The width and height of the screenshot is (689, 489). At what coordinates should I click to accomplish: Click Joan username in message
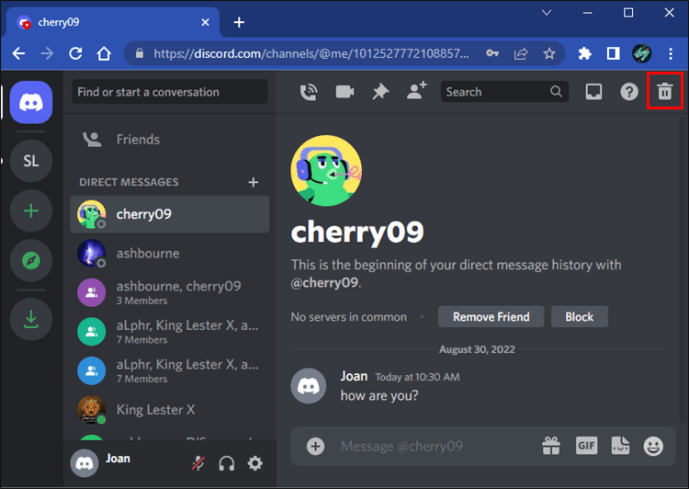(354, 376)
